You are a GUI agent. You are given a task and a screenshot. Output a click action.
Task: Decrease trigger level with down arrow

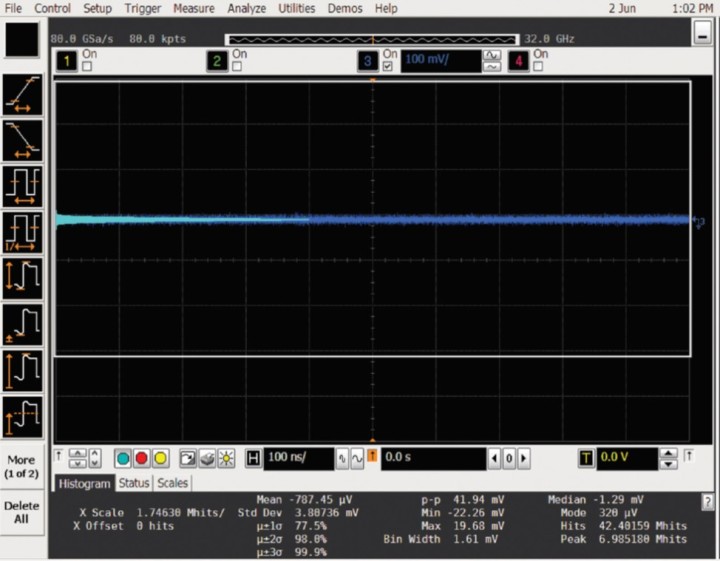click(668, 464)
